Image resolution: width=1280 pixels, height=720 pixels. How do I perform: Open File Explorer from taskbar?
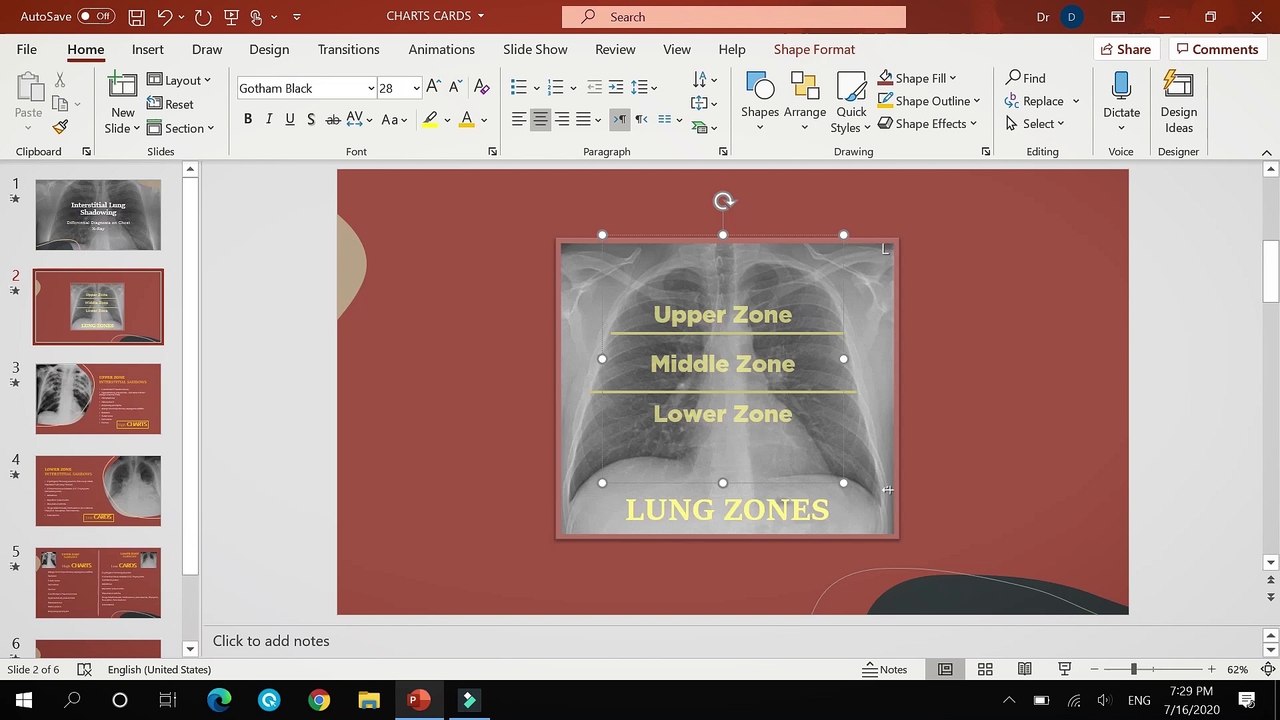point(369,700)
